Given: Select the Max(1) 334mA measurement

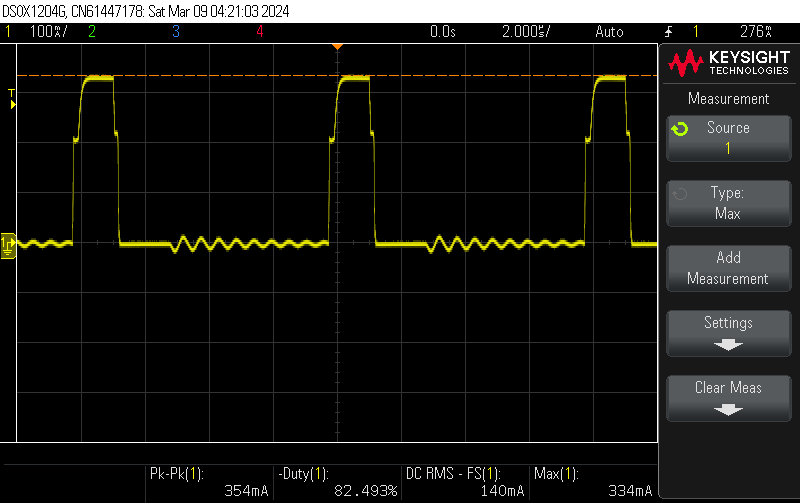Looking at the screenshot, I should click(593, 482).
